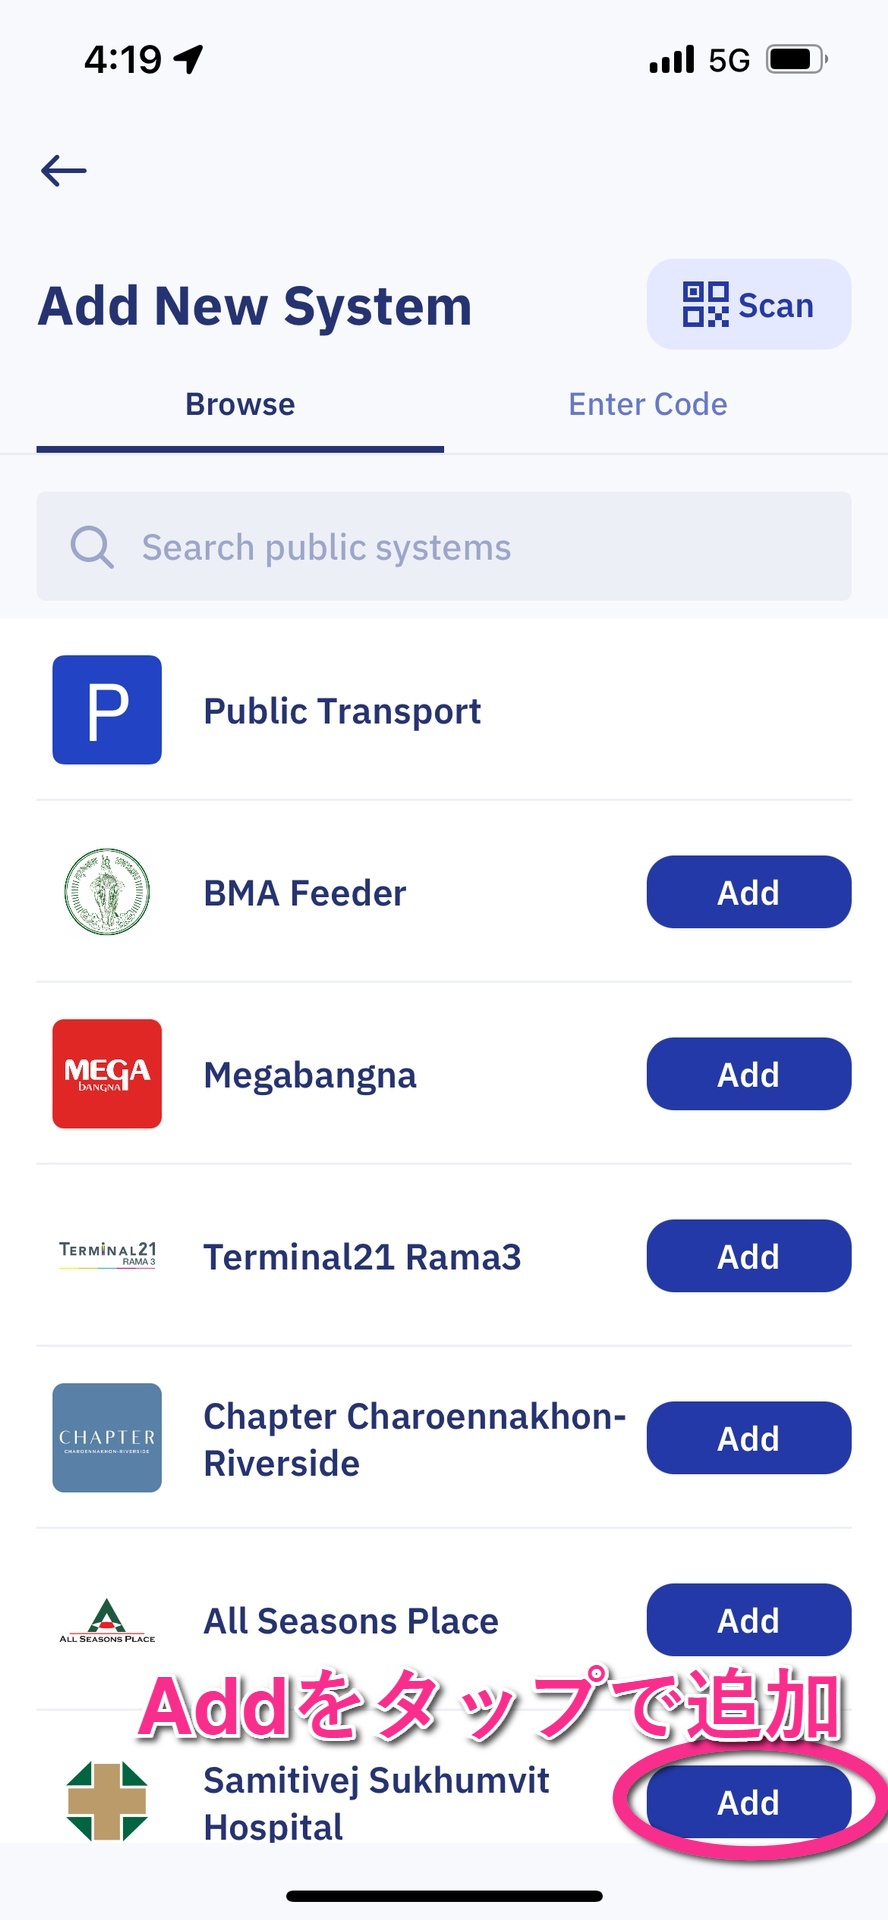Add the Terminal21 Rama3 system
The height and width of the screenshot is (1920, 888).
[749, 1256]
